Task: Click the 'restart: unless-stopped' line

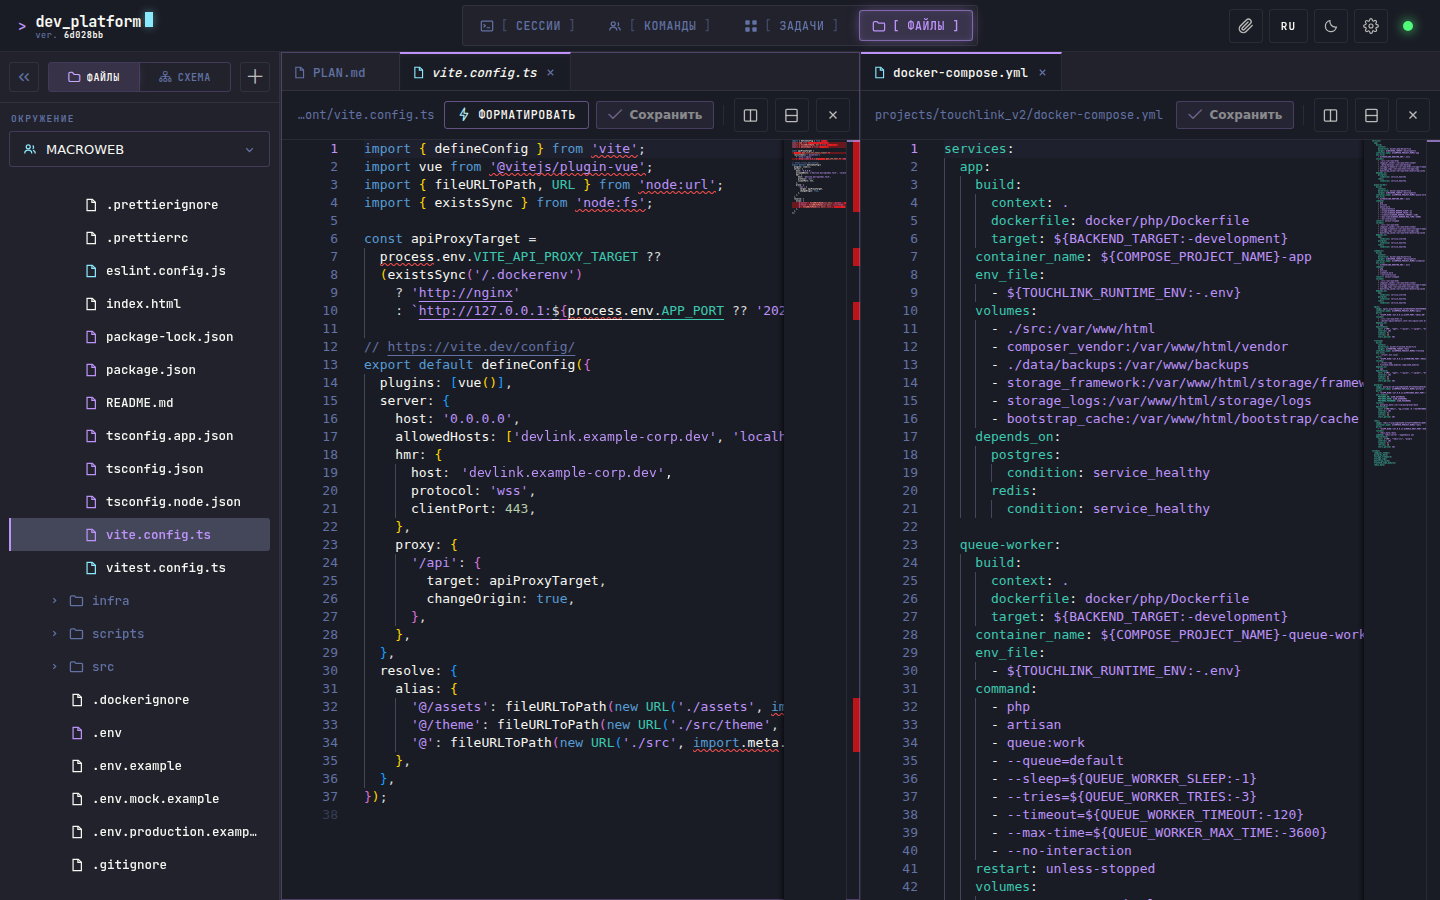Action: click(x=1065, y=869)
